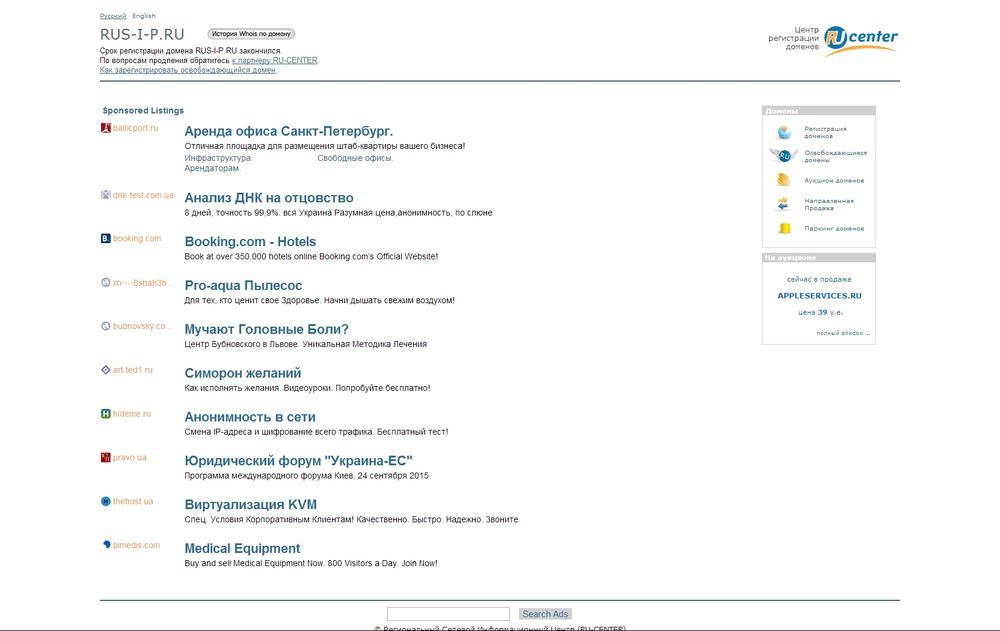This screenshot has width=1000, height=631.
Task: Click the bubnovsky.co domain text
Action: click(x=142, y=326)
